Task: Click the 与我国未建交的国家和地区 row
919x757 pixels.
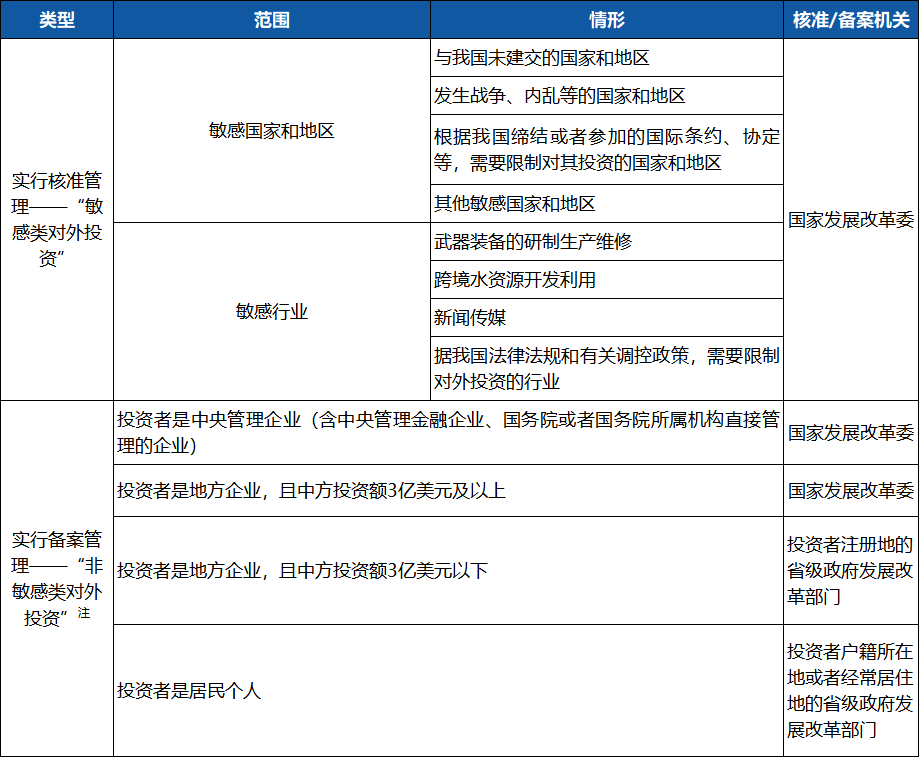Action: pyautogui.click(x=607, y=58)
